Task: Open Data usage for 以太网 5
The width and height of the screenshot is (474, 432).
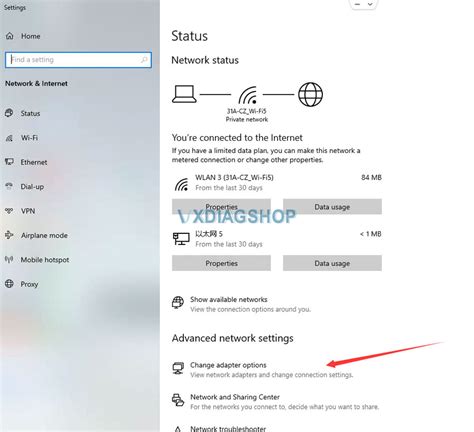Action: (x=332, y=263)
